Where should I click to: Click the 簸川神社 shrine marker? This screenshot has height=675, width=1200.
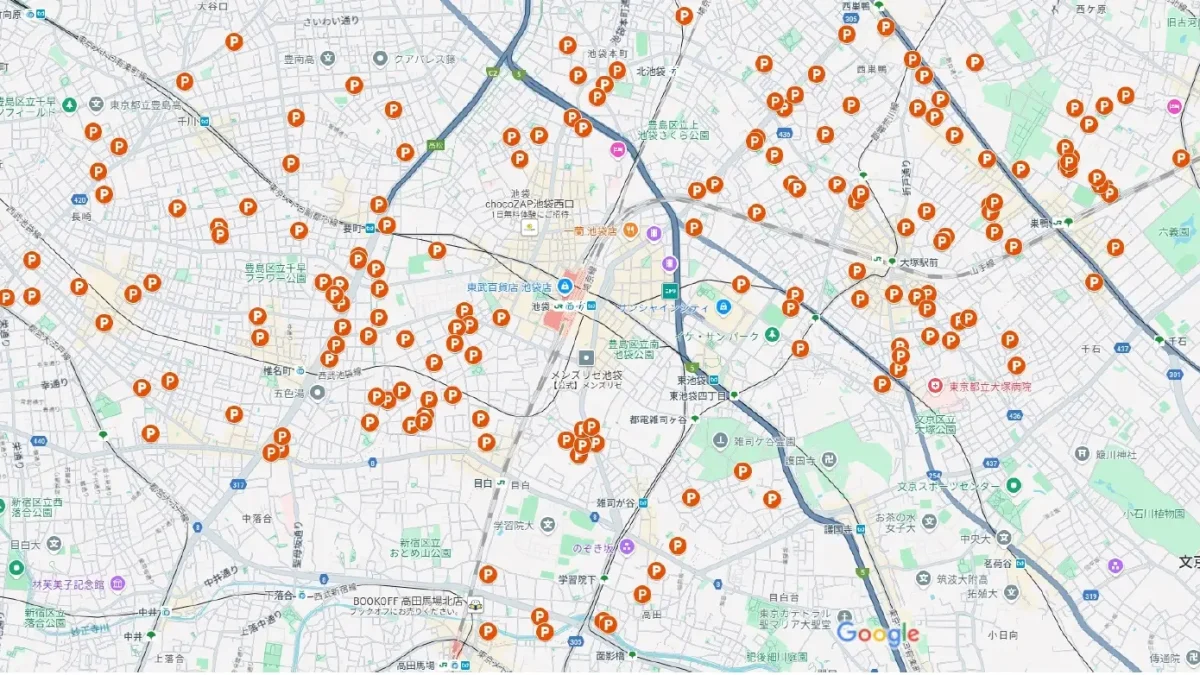tap(1080, 453)
